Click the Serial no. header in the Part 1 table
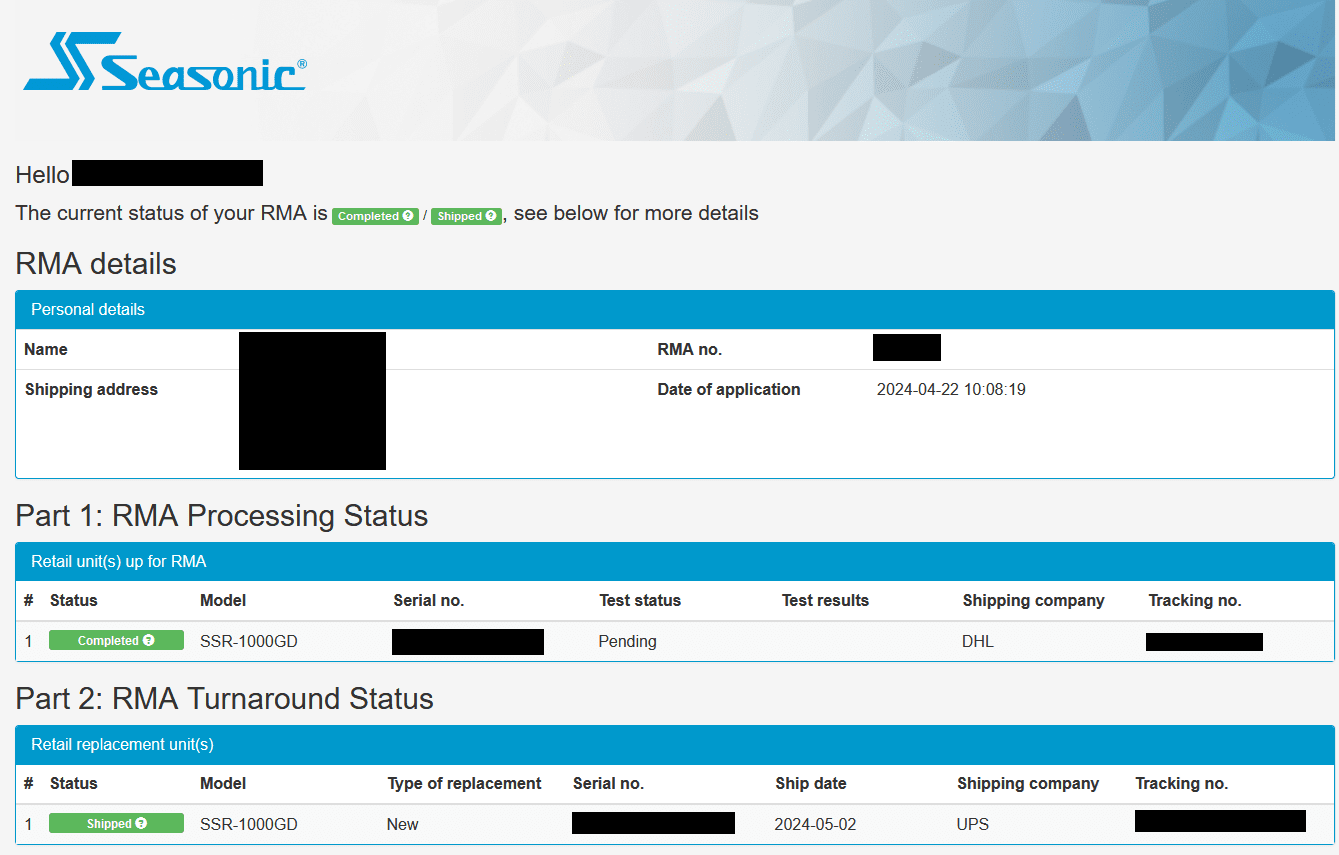The height and width of the screenshot is (855, 1339). [429, 601]
